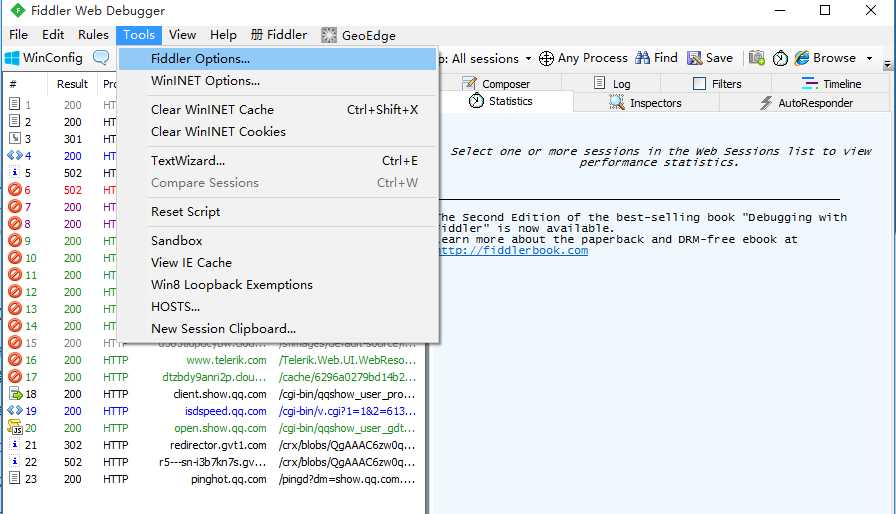Click the WinConfig Windows icon

(11, 58)
